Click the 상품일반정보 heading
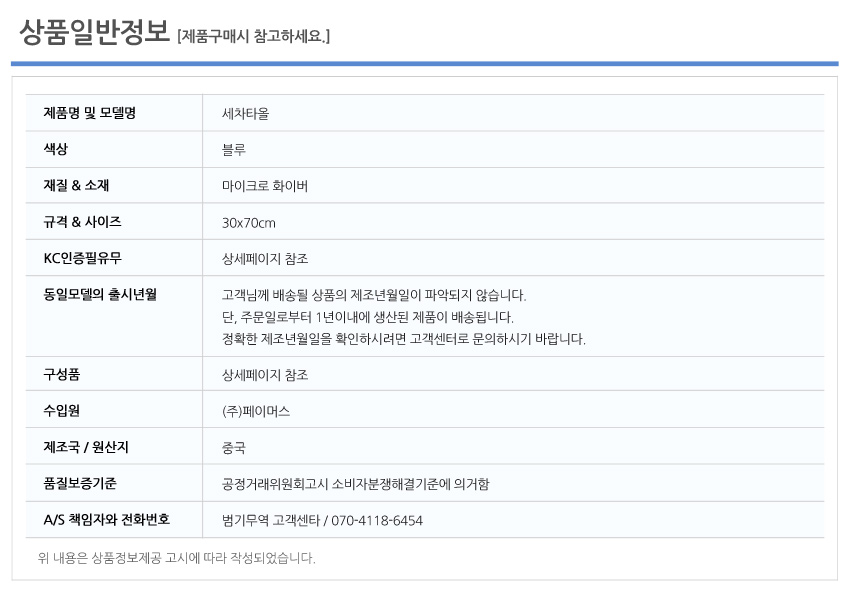Image resolution: width=850 pixels, height=596 pixels. click(x=94, y=32)
